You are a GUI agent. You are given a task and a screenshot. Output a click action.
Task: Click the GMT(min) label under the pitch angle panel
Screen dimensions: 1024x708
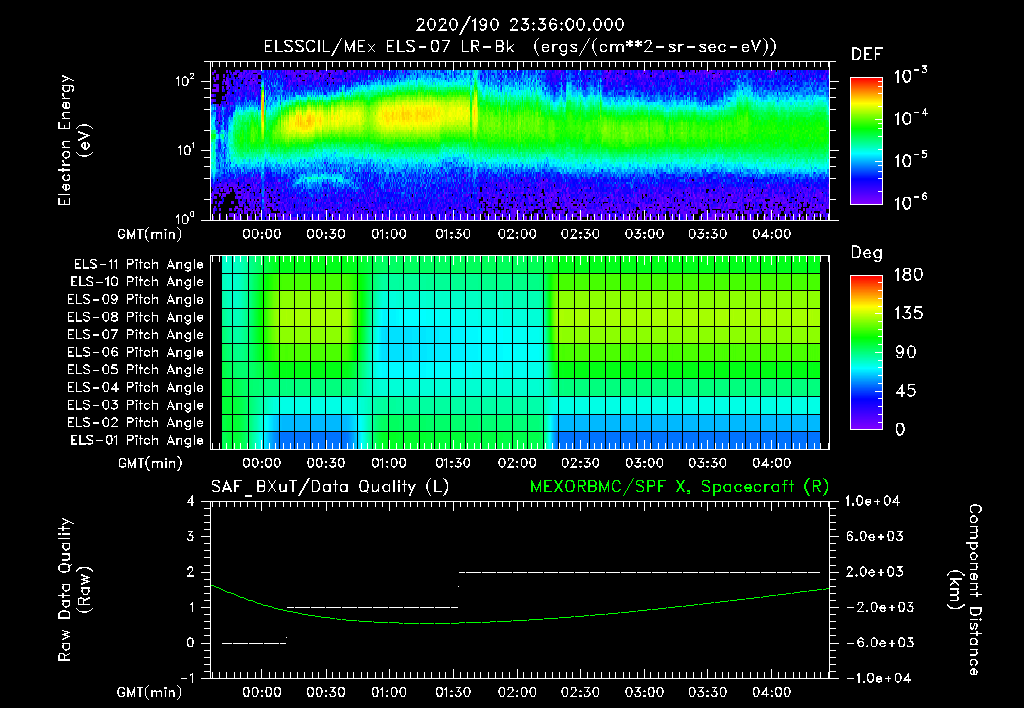pos(150,464)
